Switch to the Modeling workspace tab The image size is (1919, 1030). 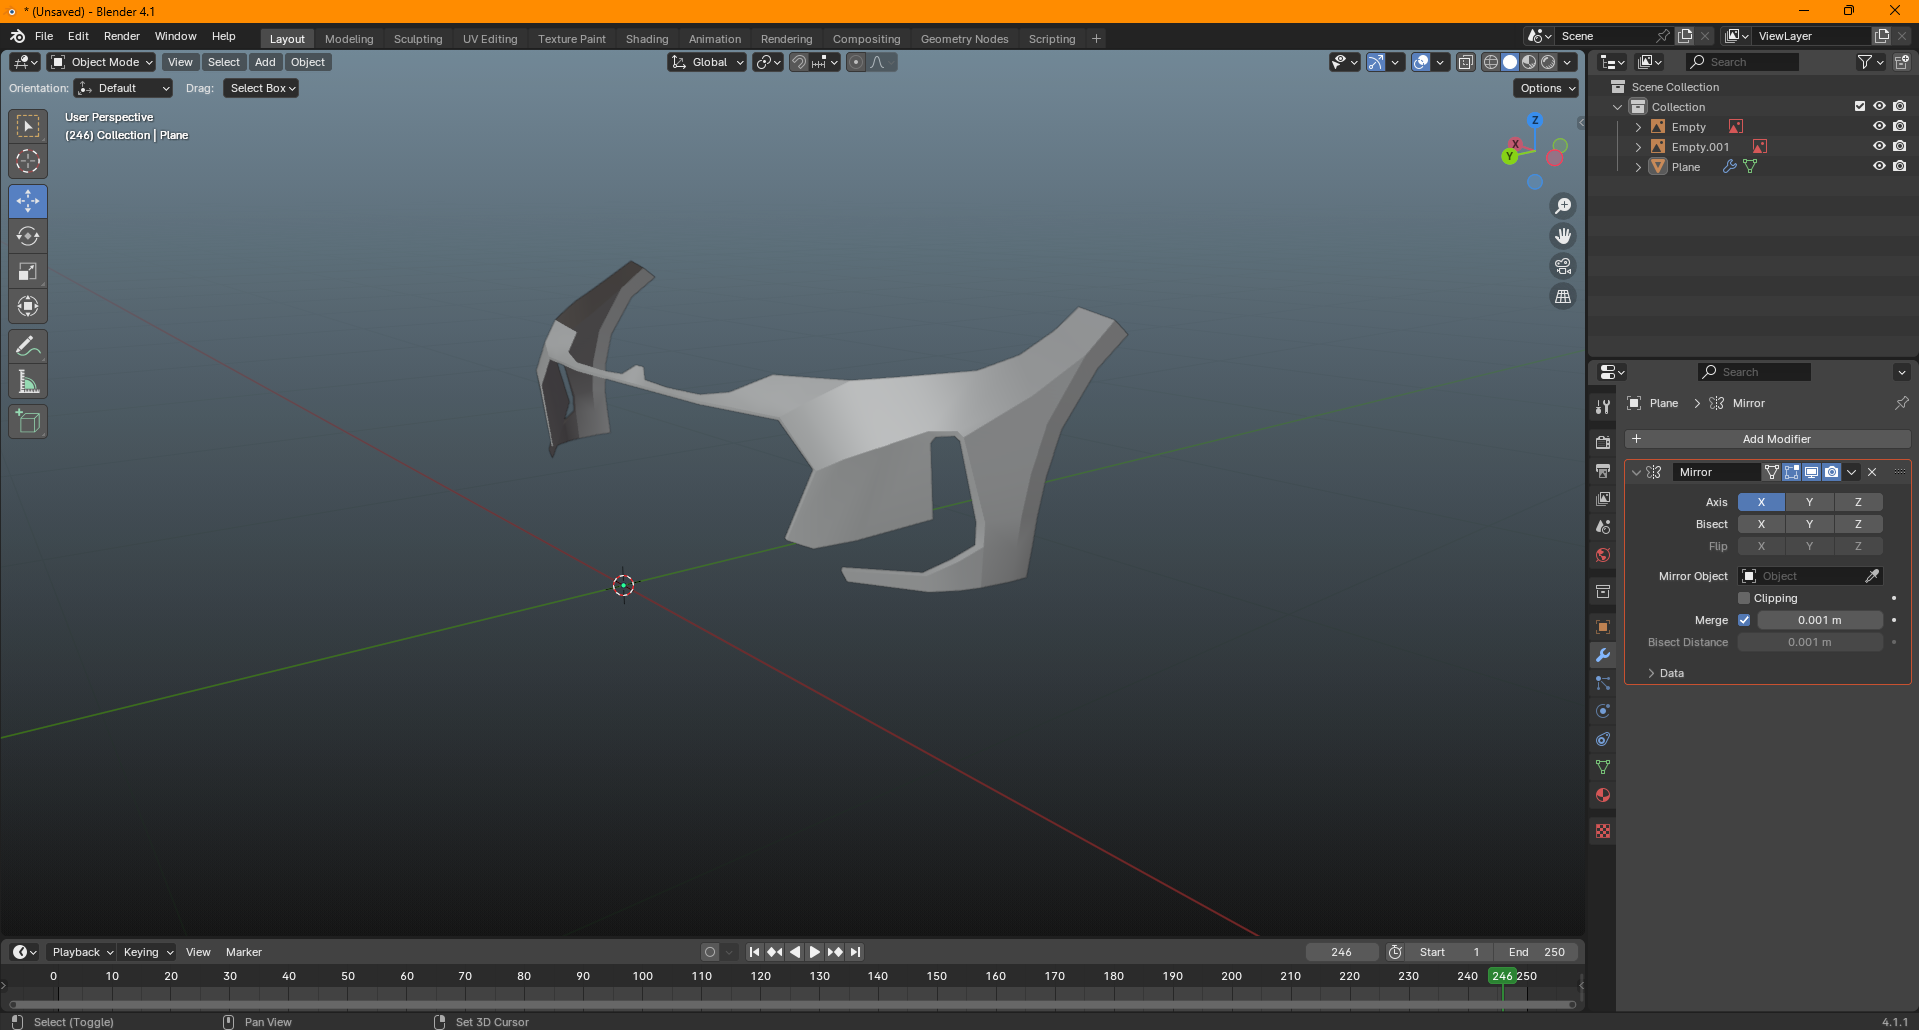pyautogui.click(x=349, y=39)
